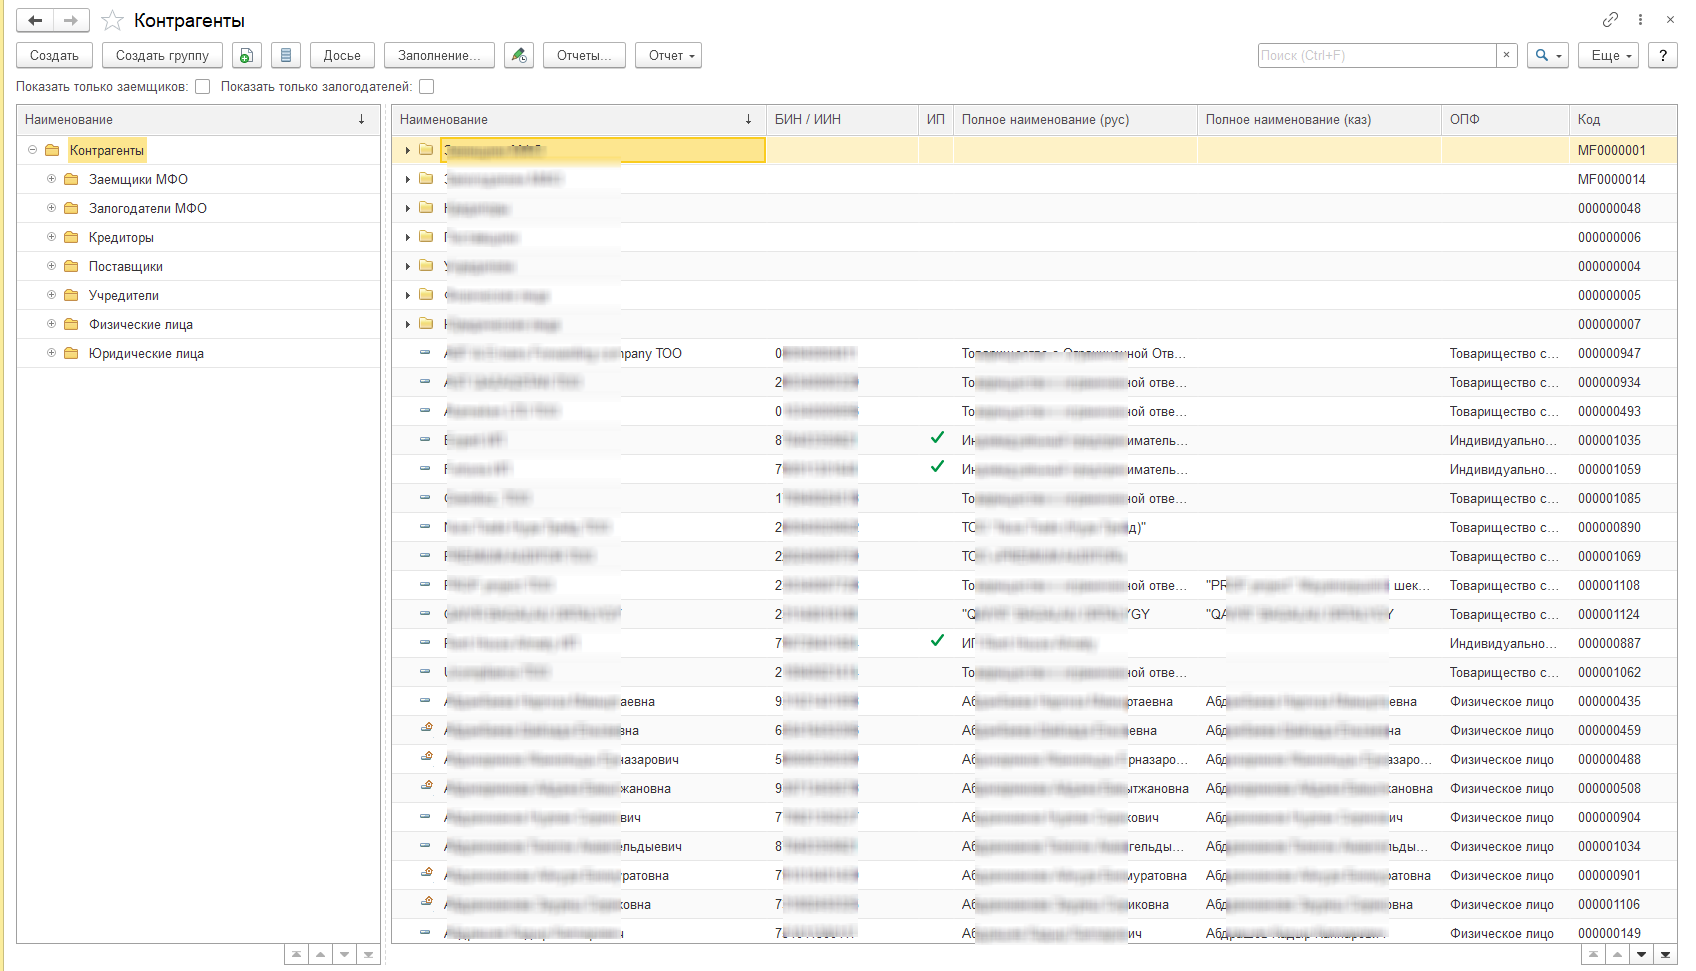Image resolution: width=1696 pixels, height=971 pixels.
Task: Open help with the question mark button
Action: pos(1662,55)
